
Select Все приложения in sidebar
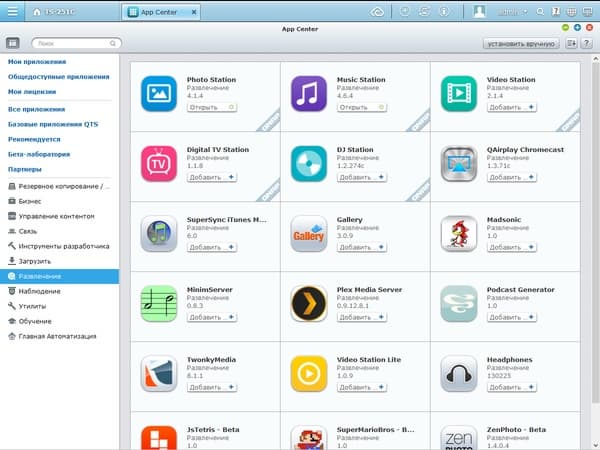tap(37, 109)
